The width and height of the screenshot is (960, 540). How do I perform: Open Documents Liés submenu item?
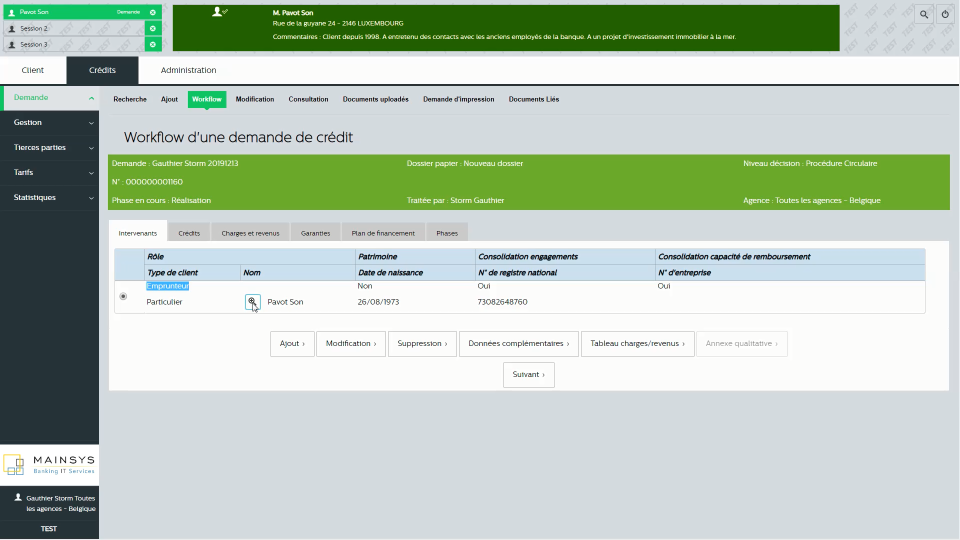[x=534, y=99]
